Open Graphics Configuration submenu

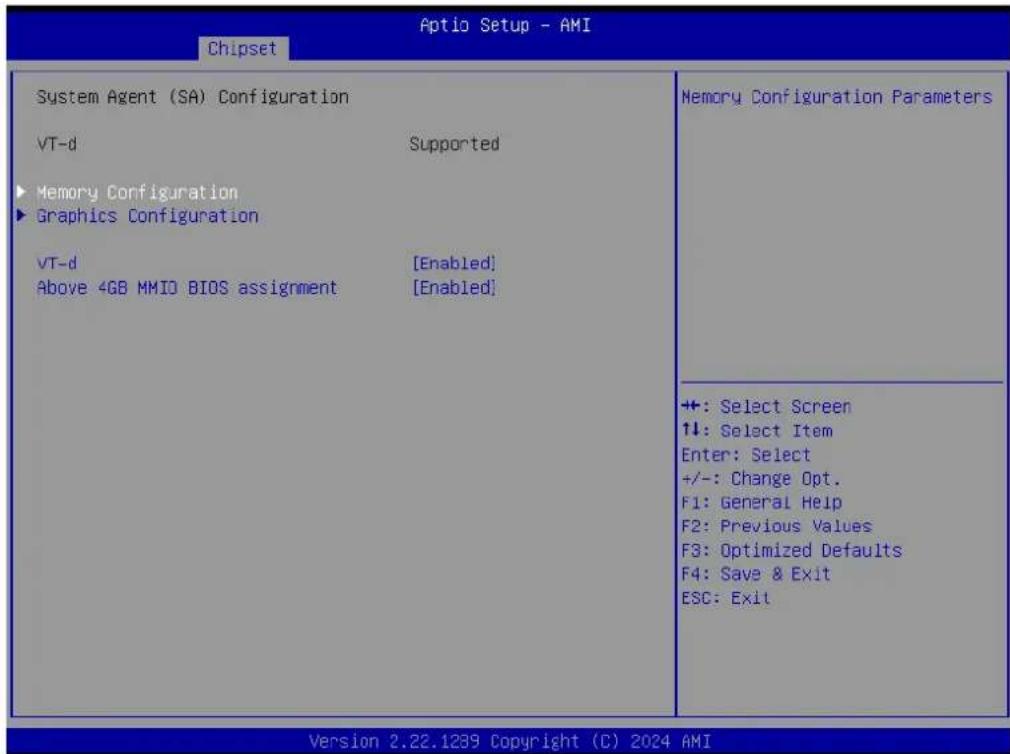click(148, 216)
